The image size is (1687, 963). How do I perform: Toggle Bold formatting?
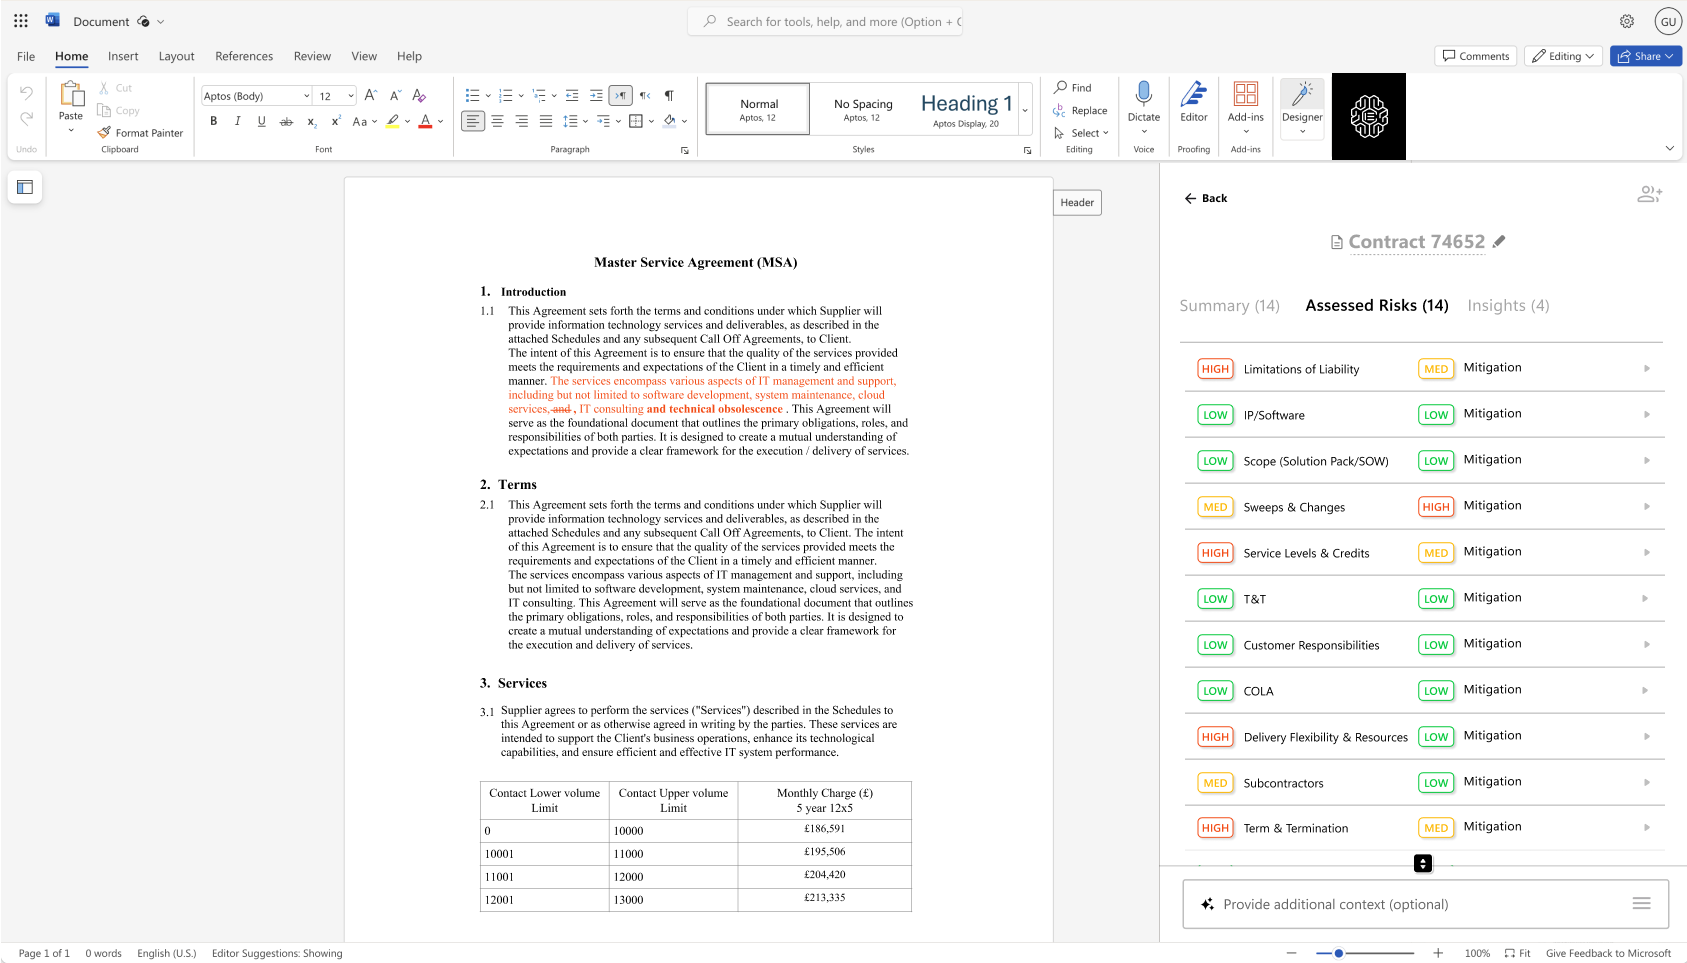tap(213, 122)
